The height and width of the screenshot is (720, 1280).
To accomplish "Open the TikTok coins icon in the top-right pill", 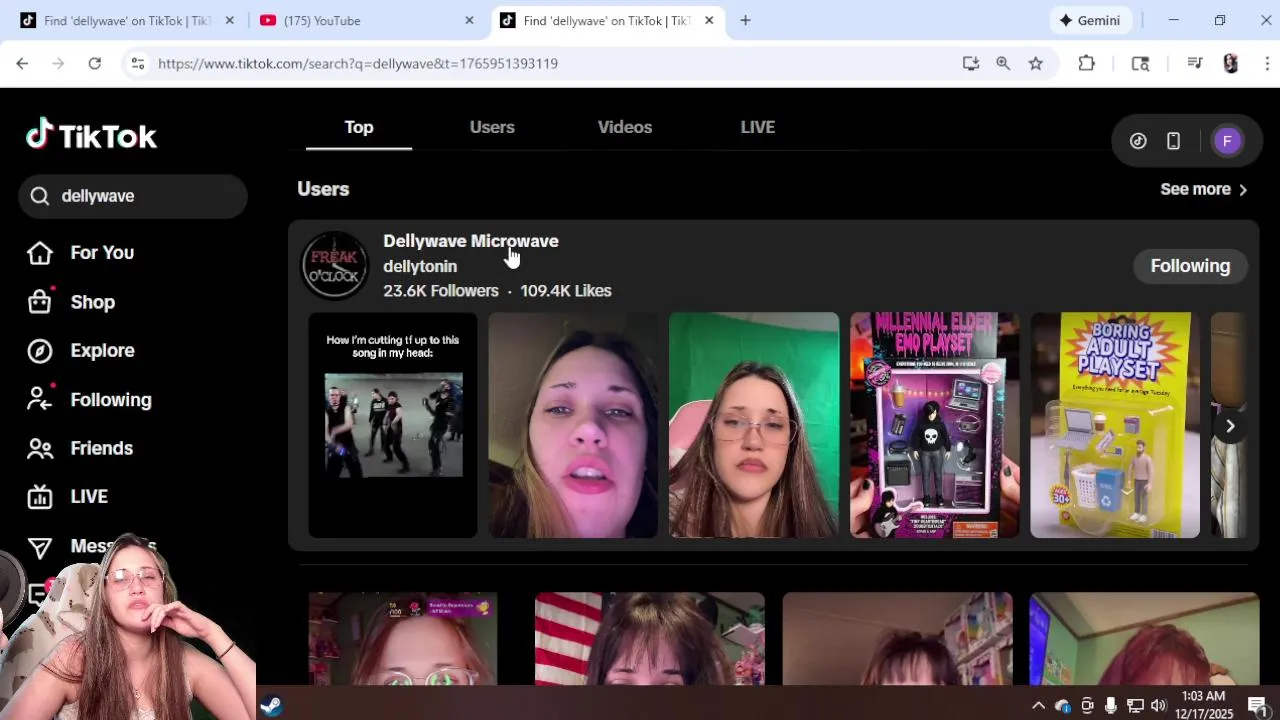I will click(x=1138, y=141).
